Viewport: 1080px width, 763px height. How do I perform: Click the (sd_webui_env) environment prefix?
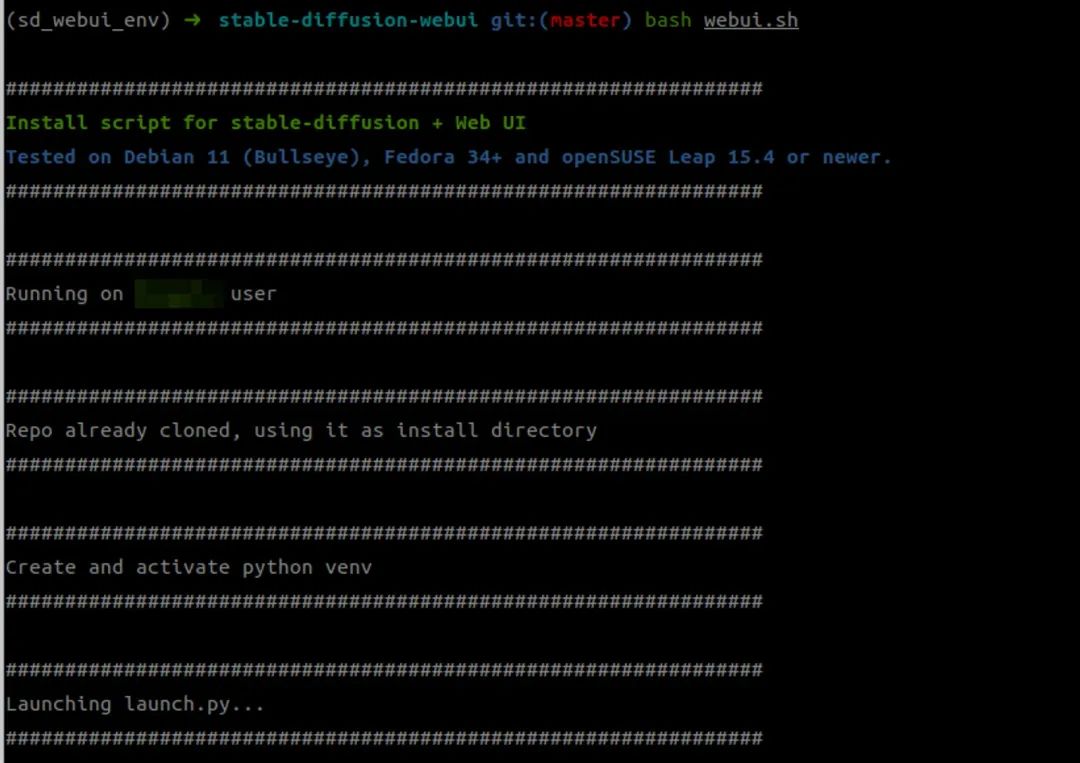tap(87, 21)
